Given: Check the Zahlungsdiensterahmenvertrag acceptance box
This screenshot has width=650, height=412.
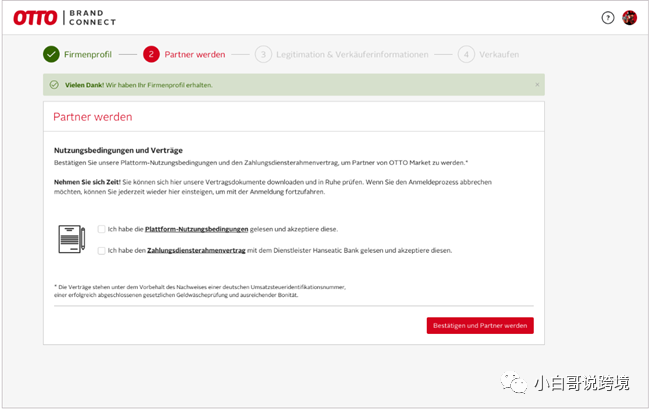Looking at the screenshot, I should (102, 251).
